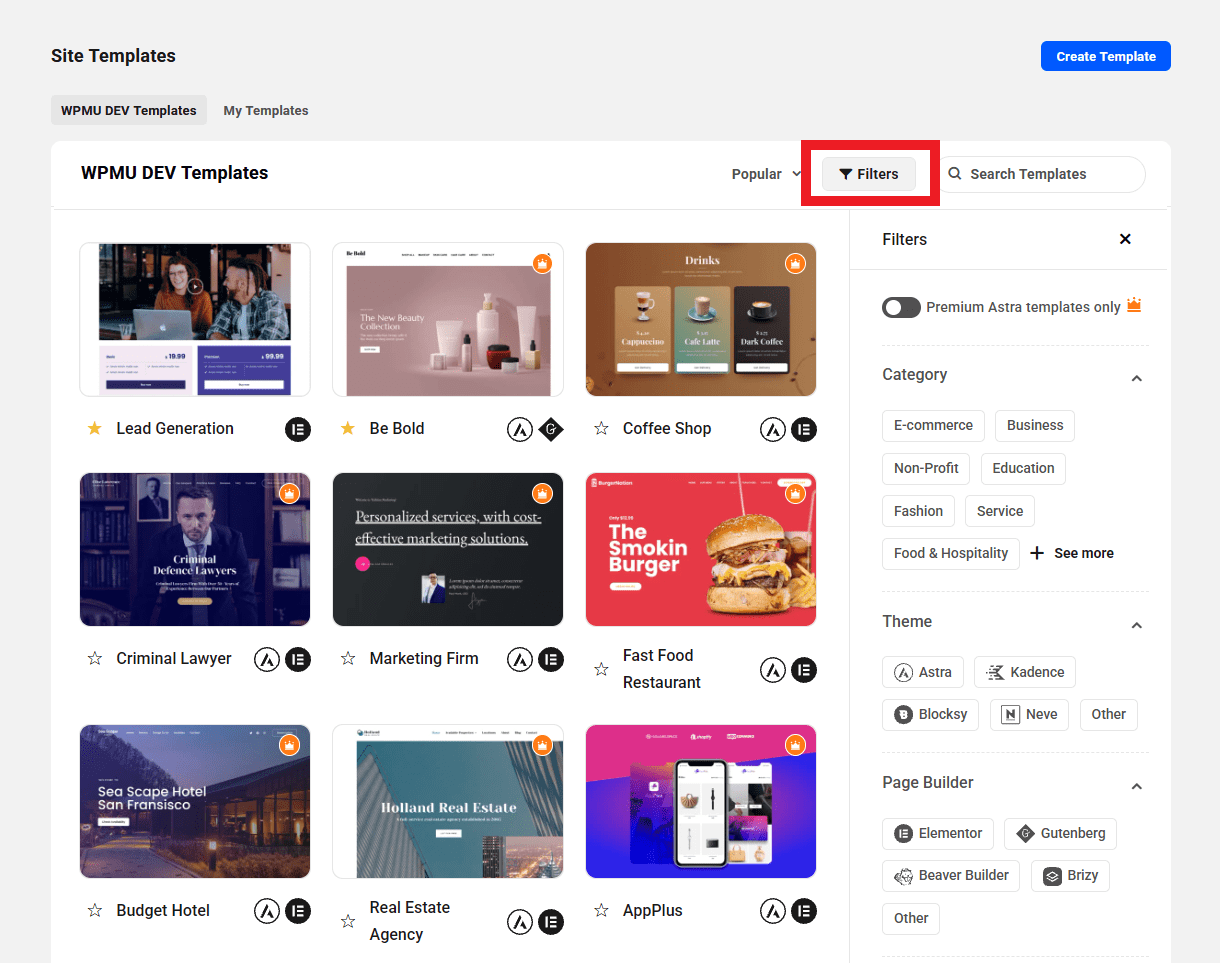Screen dimensions: 1220x963
Task: Click Astra icon on Budget Hotel
Action: point(266,911)
